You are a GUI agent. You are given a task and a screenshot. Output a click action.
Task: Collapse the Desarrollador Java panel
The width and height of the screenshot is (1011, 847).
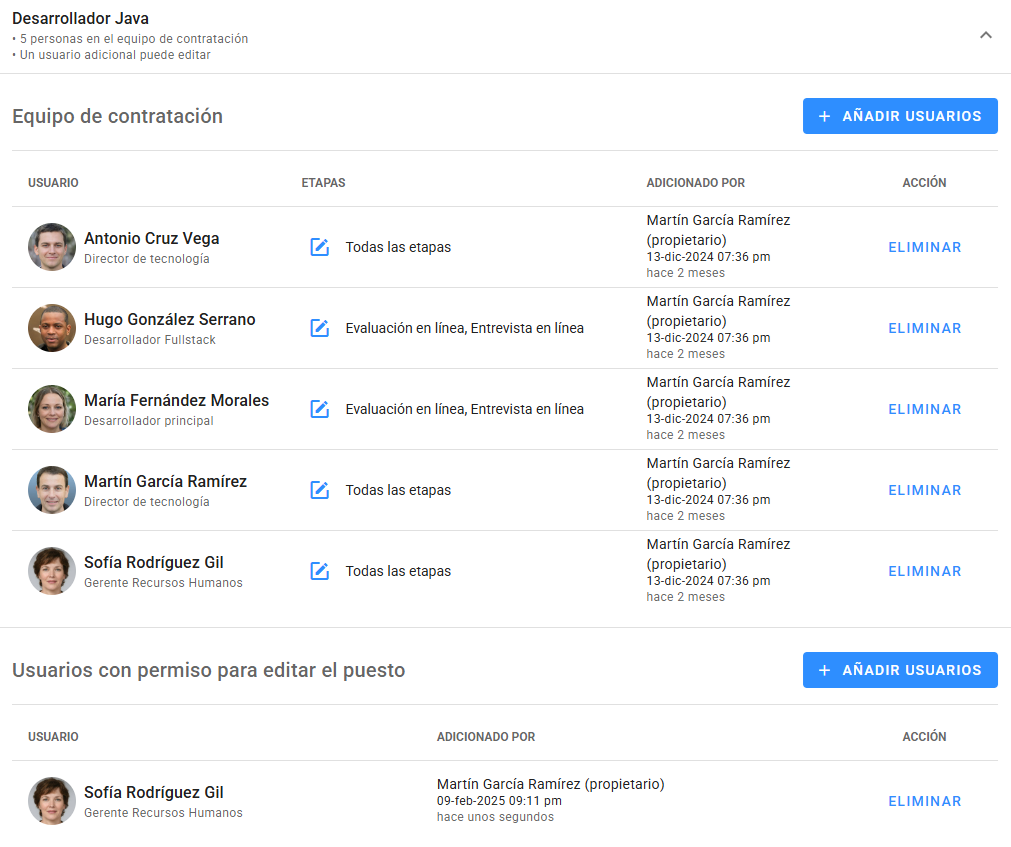[985, 35]
